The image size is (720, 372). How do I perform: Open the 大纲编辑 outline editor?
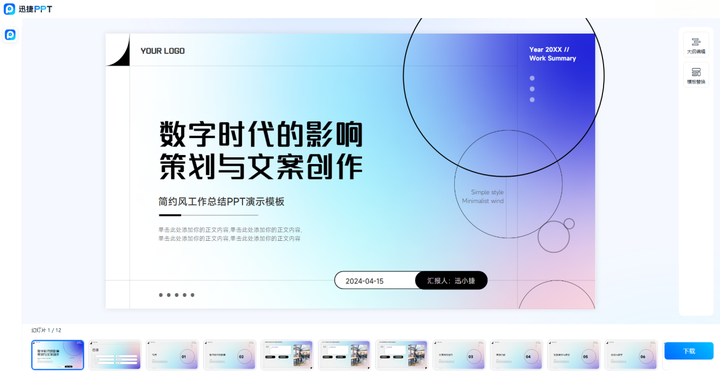696,45
